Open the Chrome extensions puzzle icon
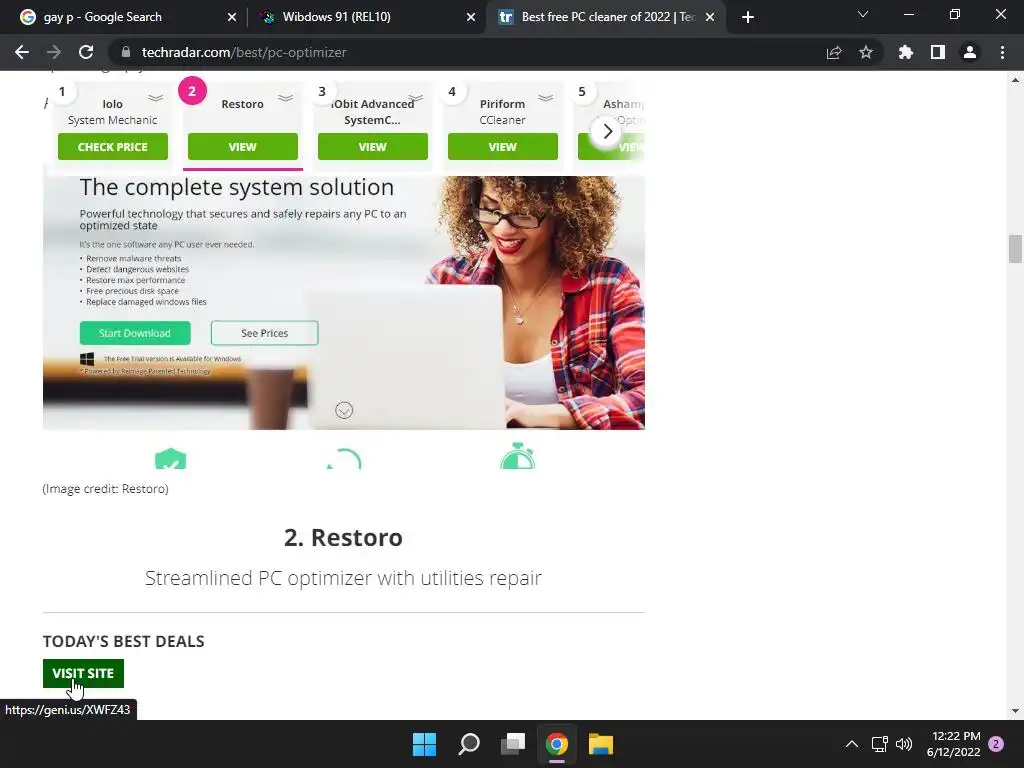This screenshot has width=1024, height=768. tap(906, 52)
